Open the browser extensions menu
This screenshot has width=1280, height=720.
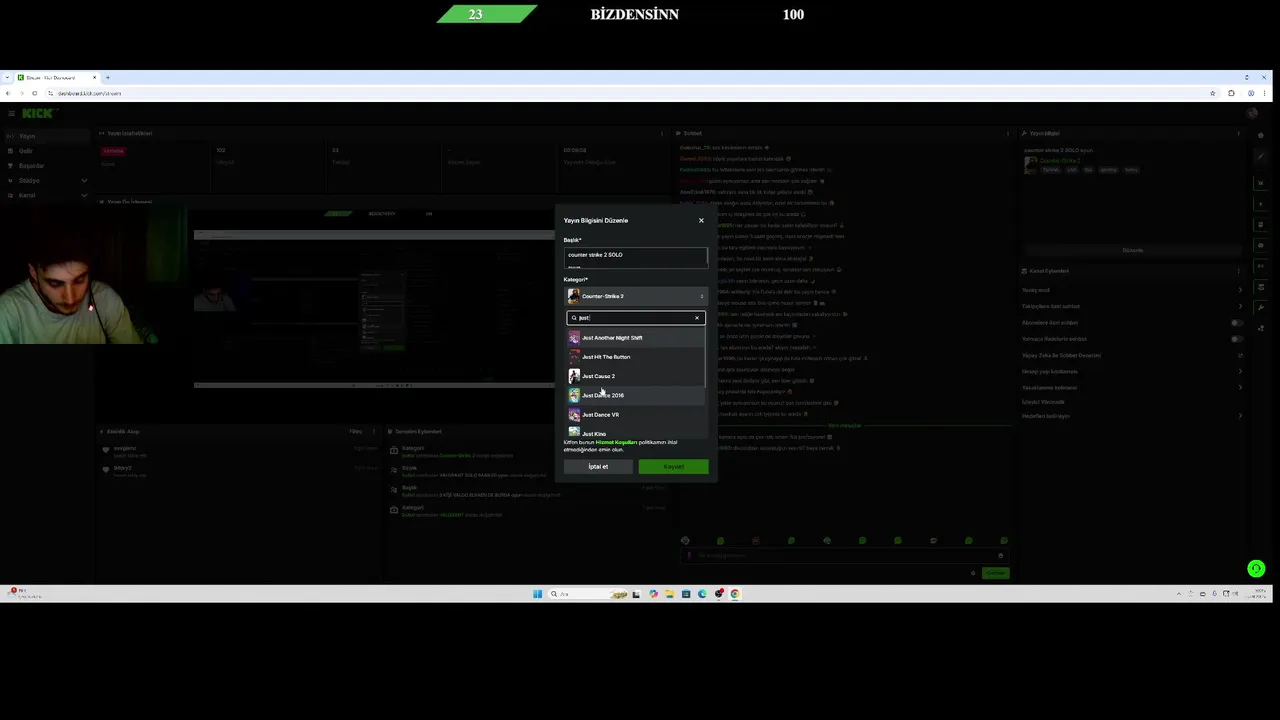click(x=1231, y=93)
